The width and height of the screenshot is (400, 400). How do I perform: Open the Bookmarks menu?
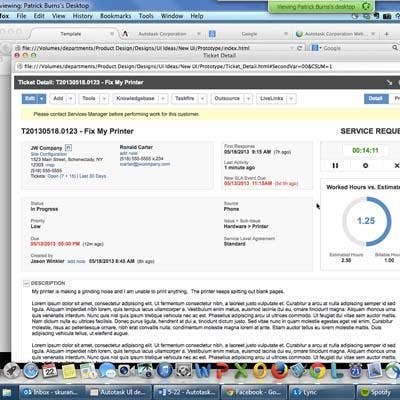(x=115, y=16)
